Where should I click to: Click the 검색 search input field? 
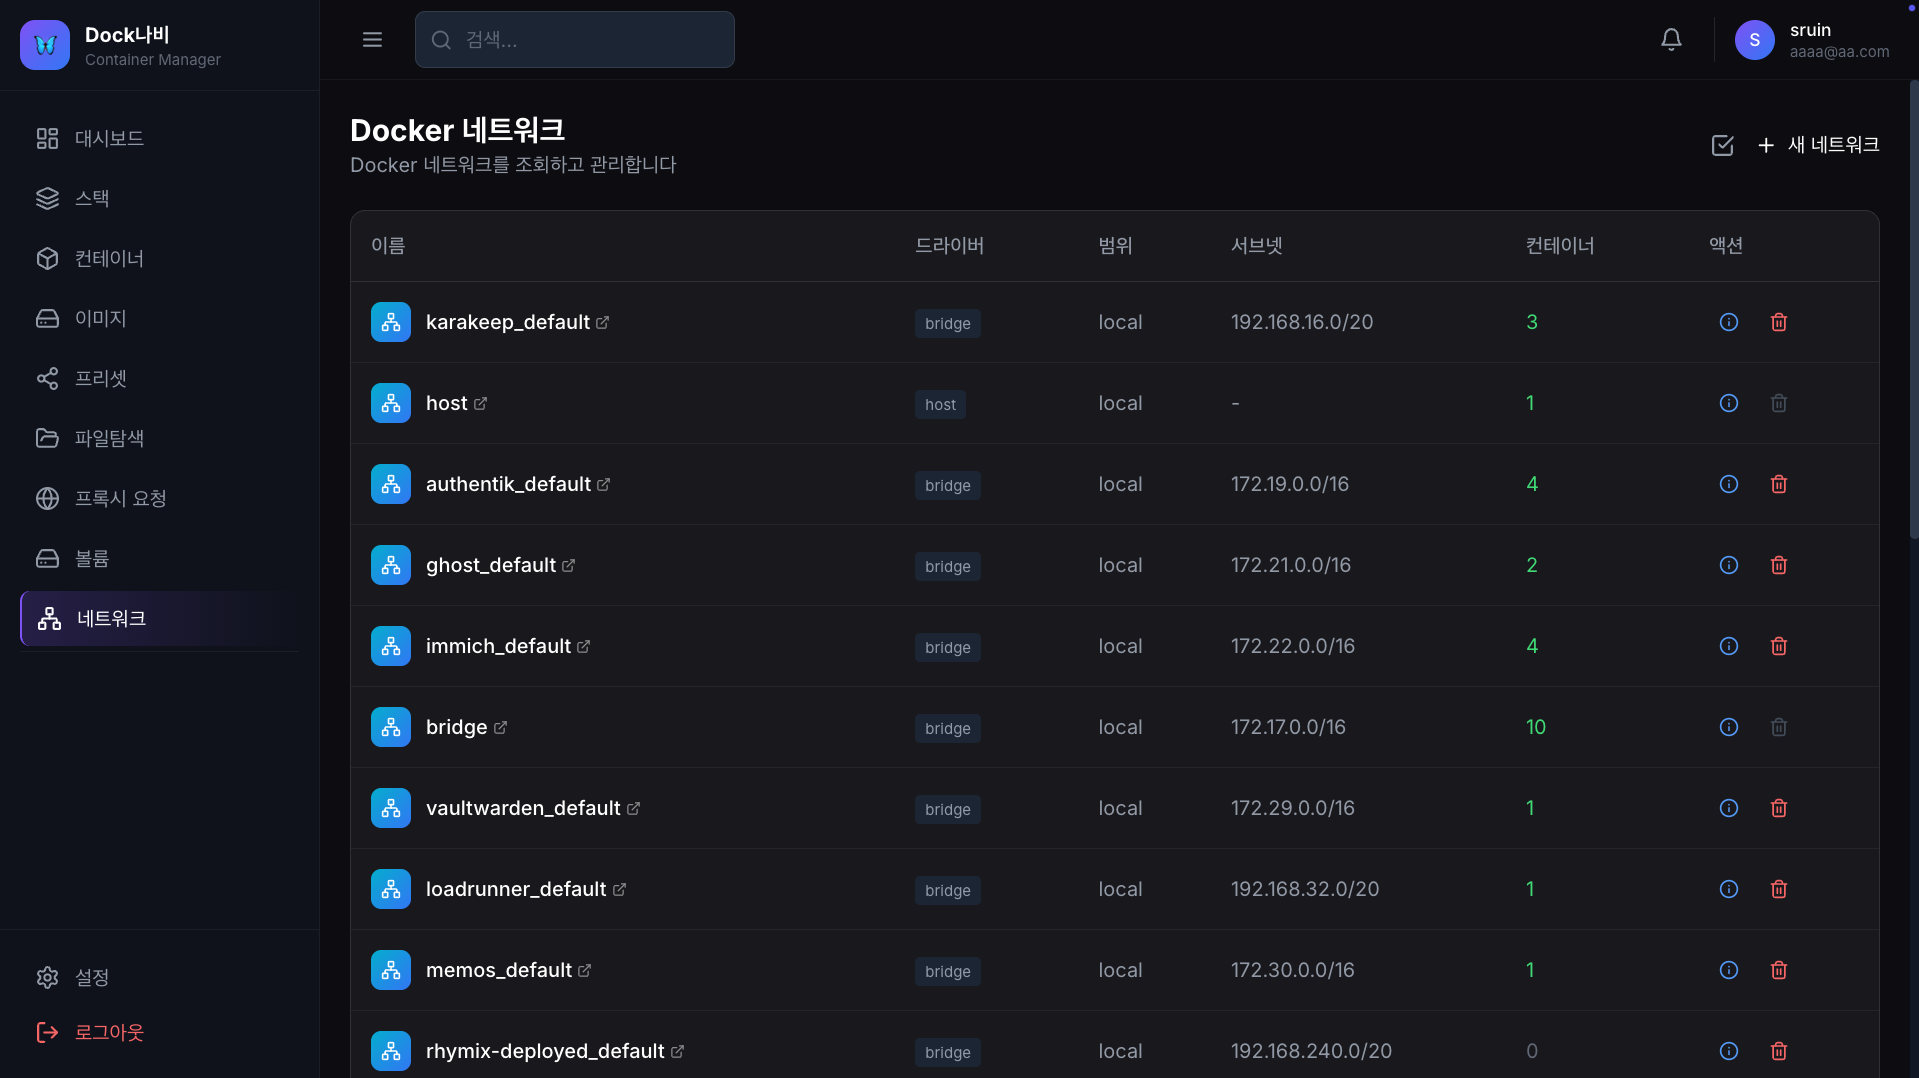tap(575, 39)
